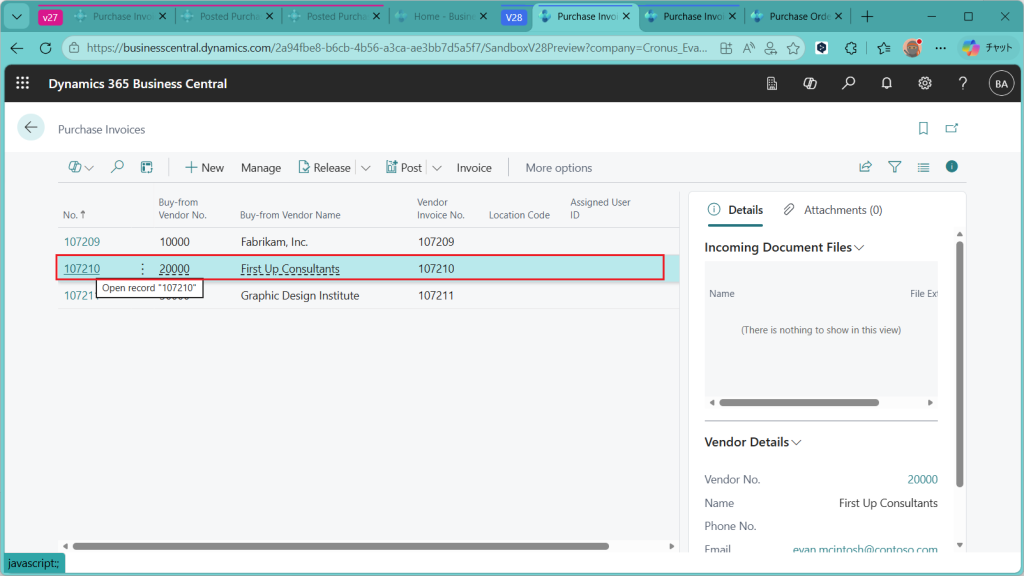Open the settings gear in the header

[925, 84]
